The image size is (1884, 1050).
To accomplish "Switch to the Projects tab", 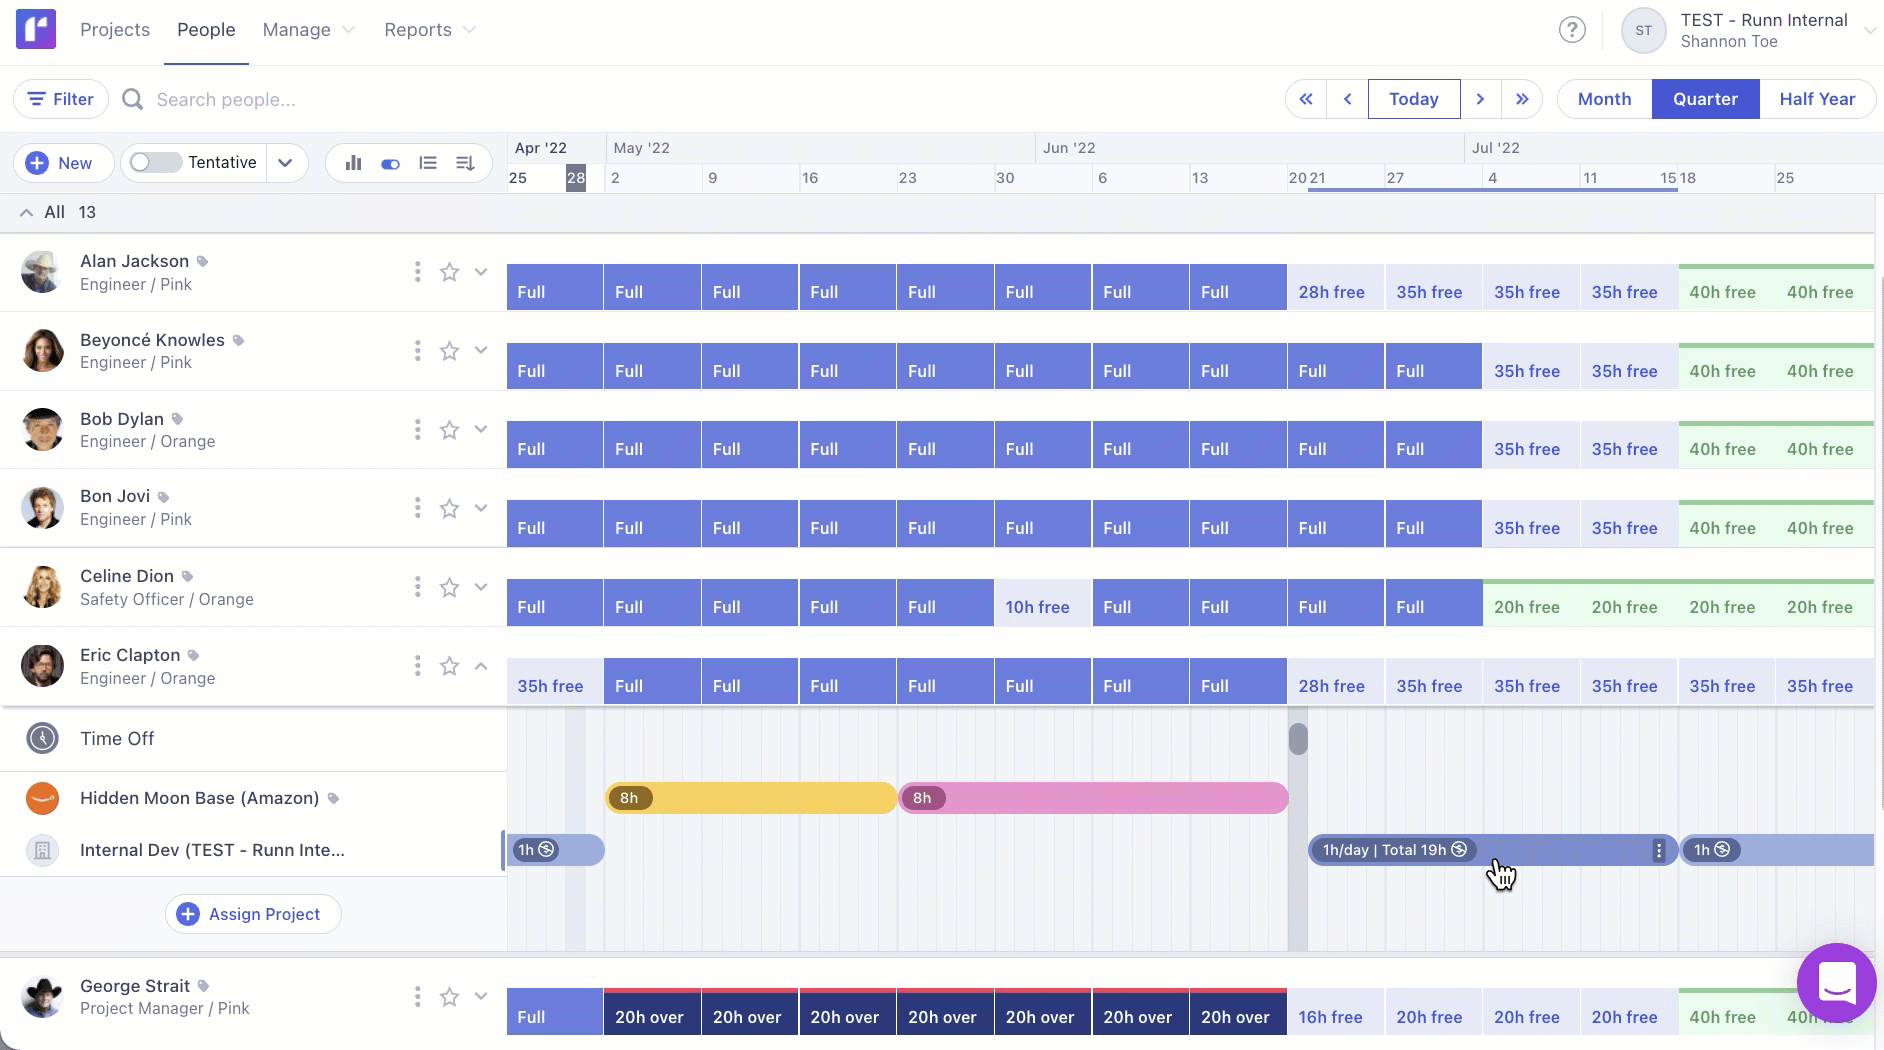I will (115, 30).
